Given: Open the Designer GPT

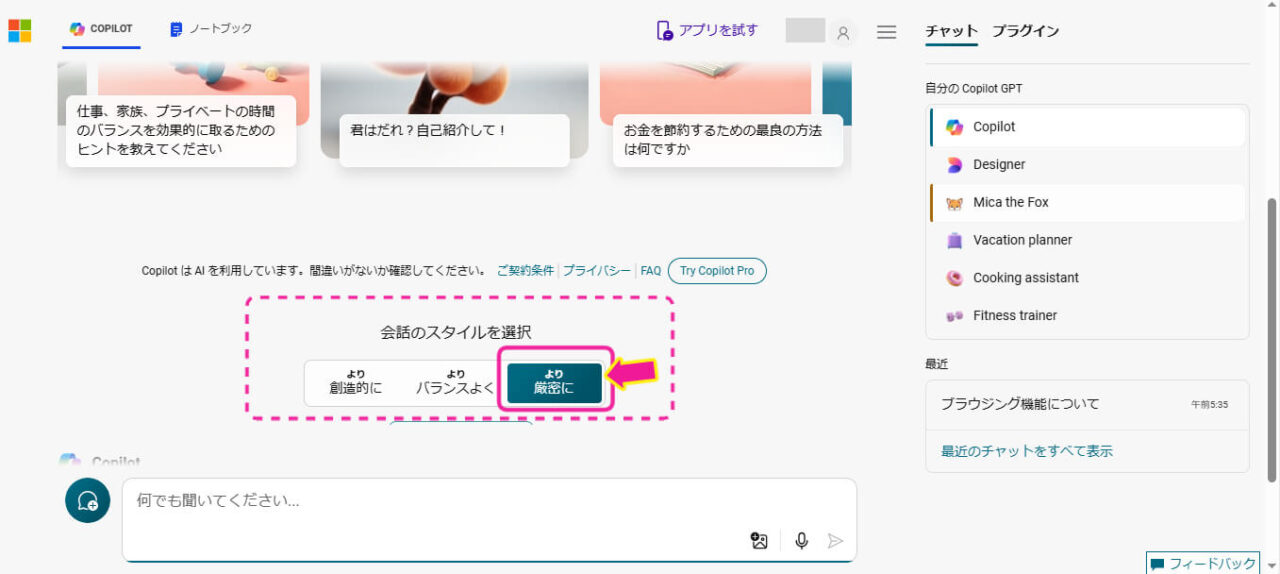Looking at the screenshot, I should point(1087,164).
